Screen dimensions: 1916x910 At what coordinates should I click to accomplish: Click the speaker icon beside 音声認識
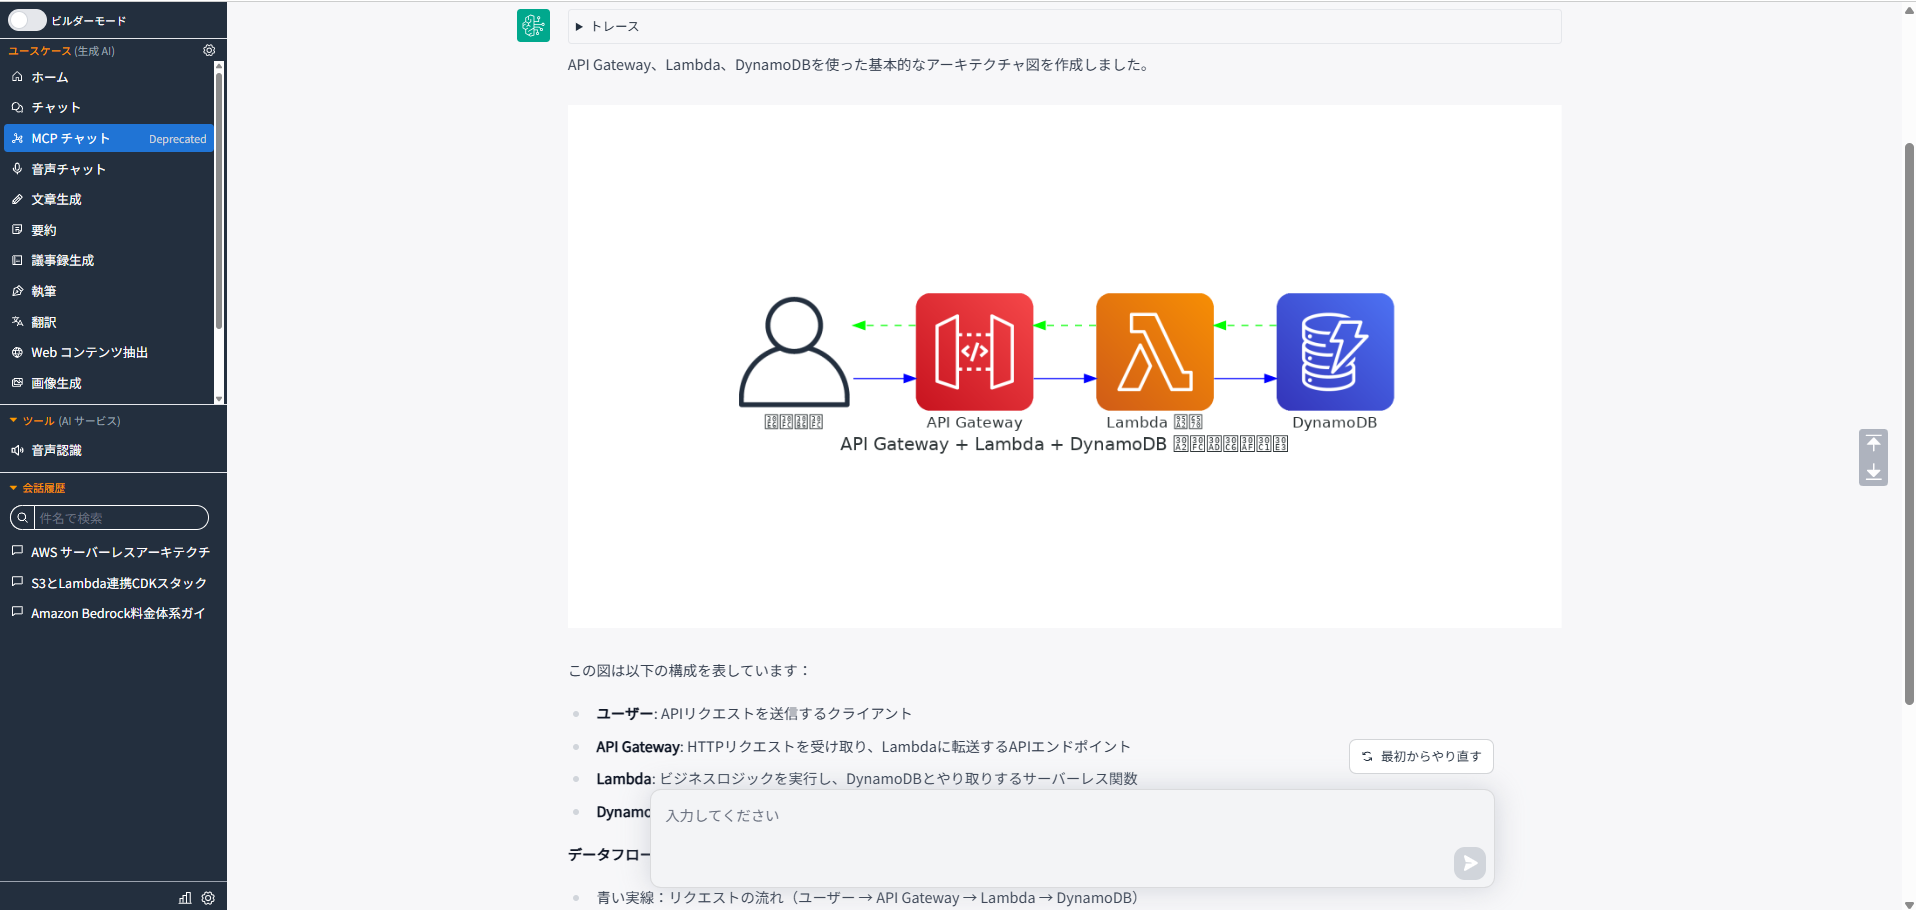(x=17, y=450)
